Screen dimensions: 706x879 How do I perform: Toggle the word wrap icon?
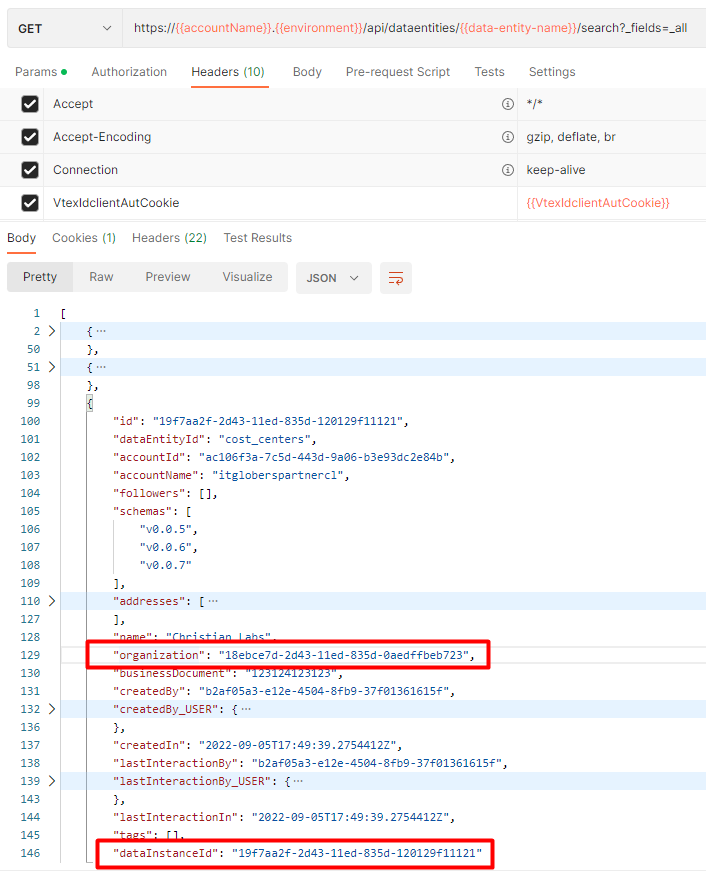(396, 278)
